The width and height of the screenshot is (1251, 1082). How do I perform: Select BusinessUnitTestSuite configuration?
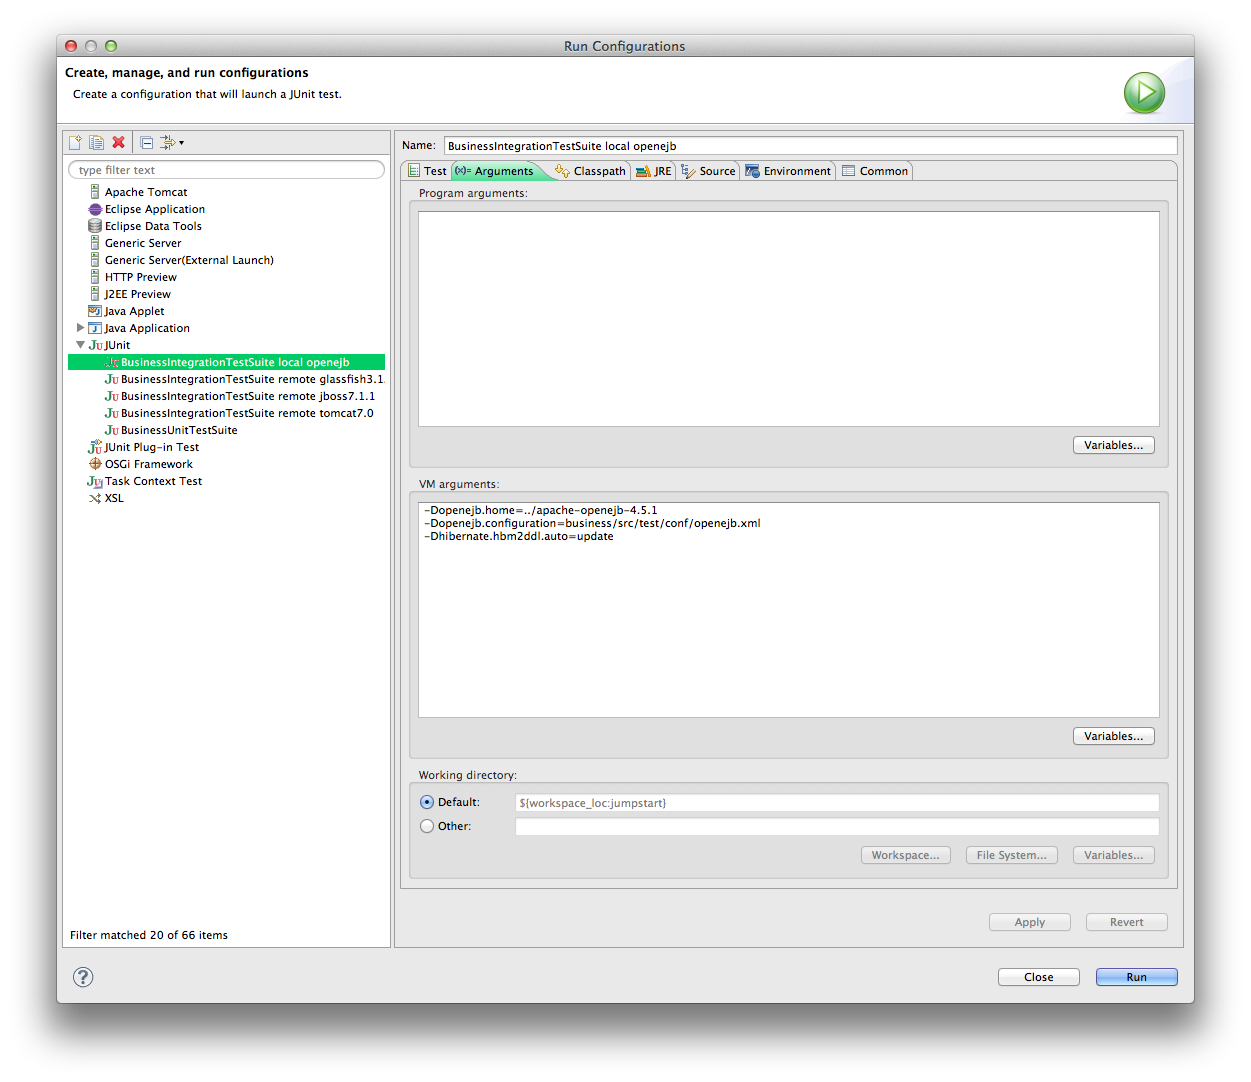pyautogui.click(x=179, y=430)
